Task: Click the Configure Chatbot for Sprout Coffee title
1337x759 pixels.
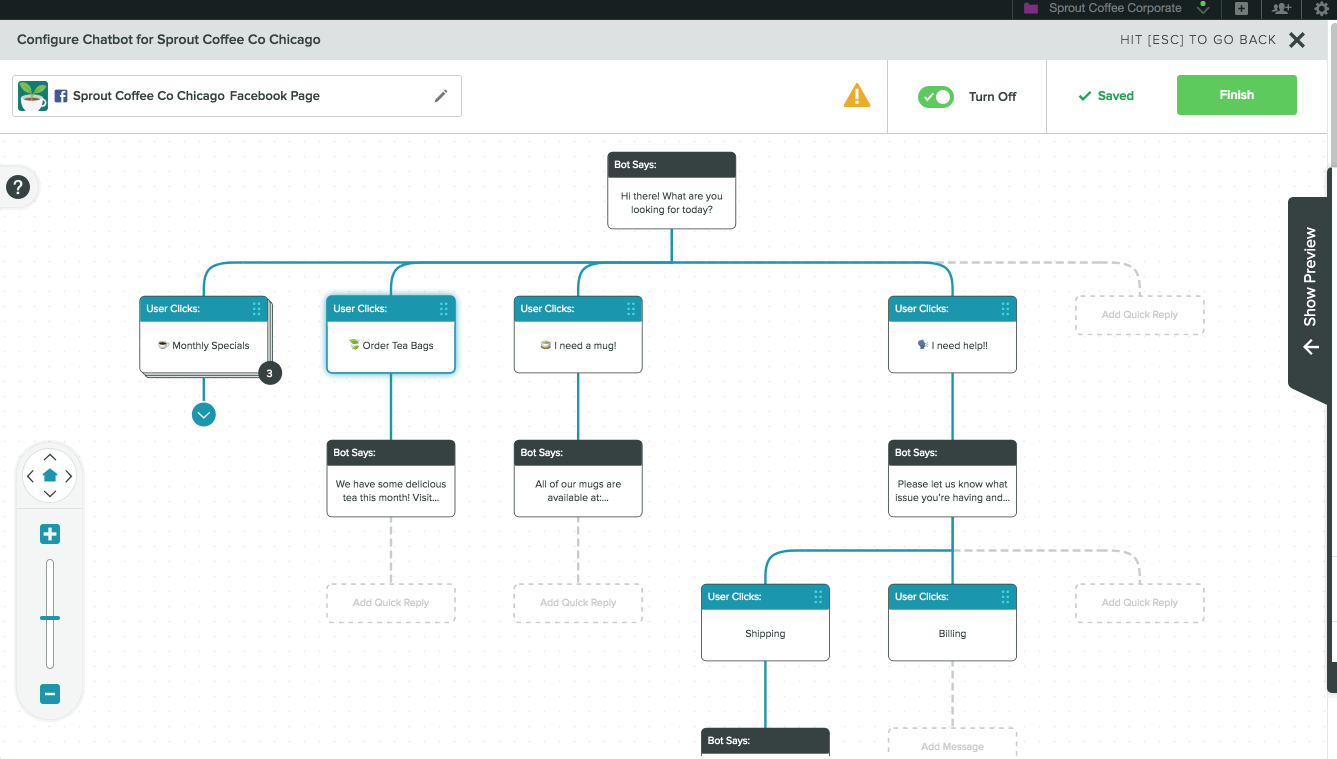Action: pos(169,40)
